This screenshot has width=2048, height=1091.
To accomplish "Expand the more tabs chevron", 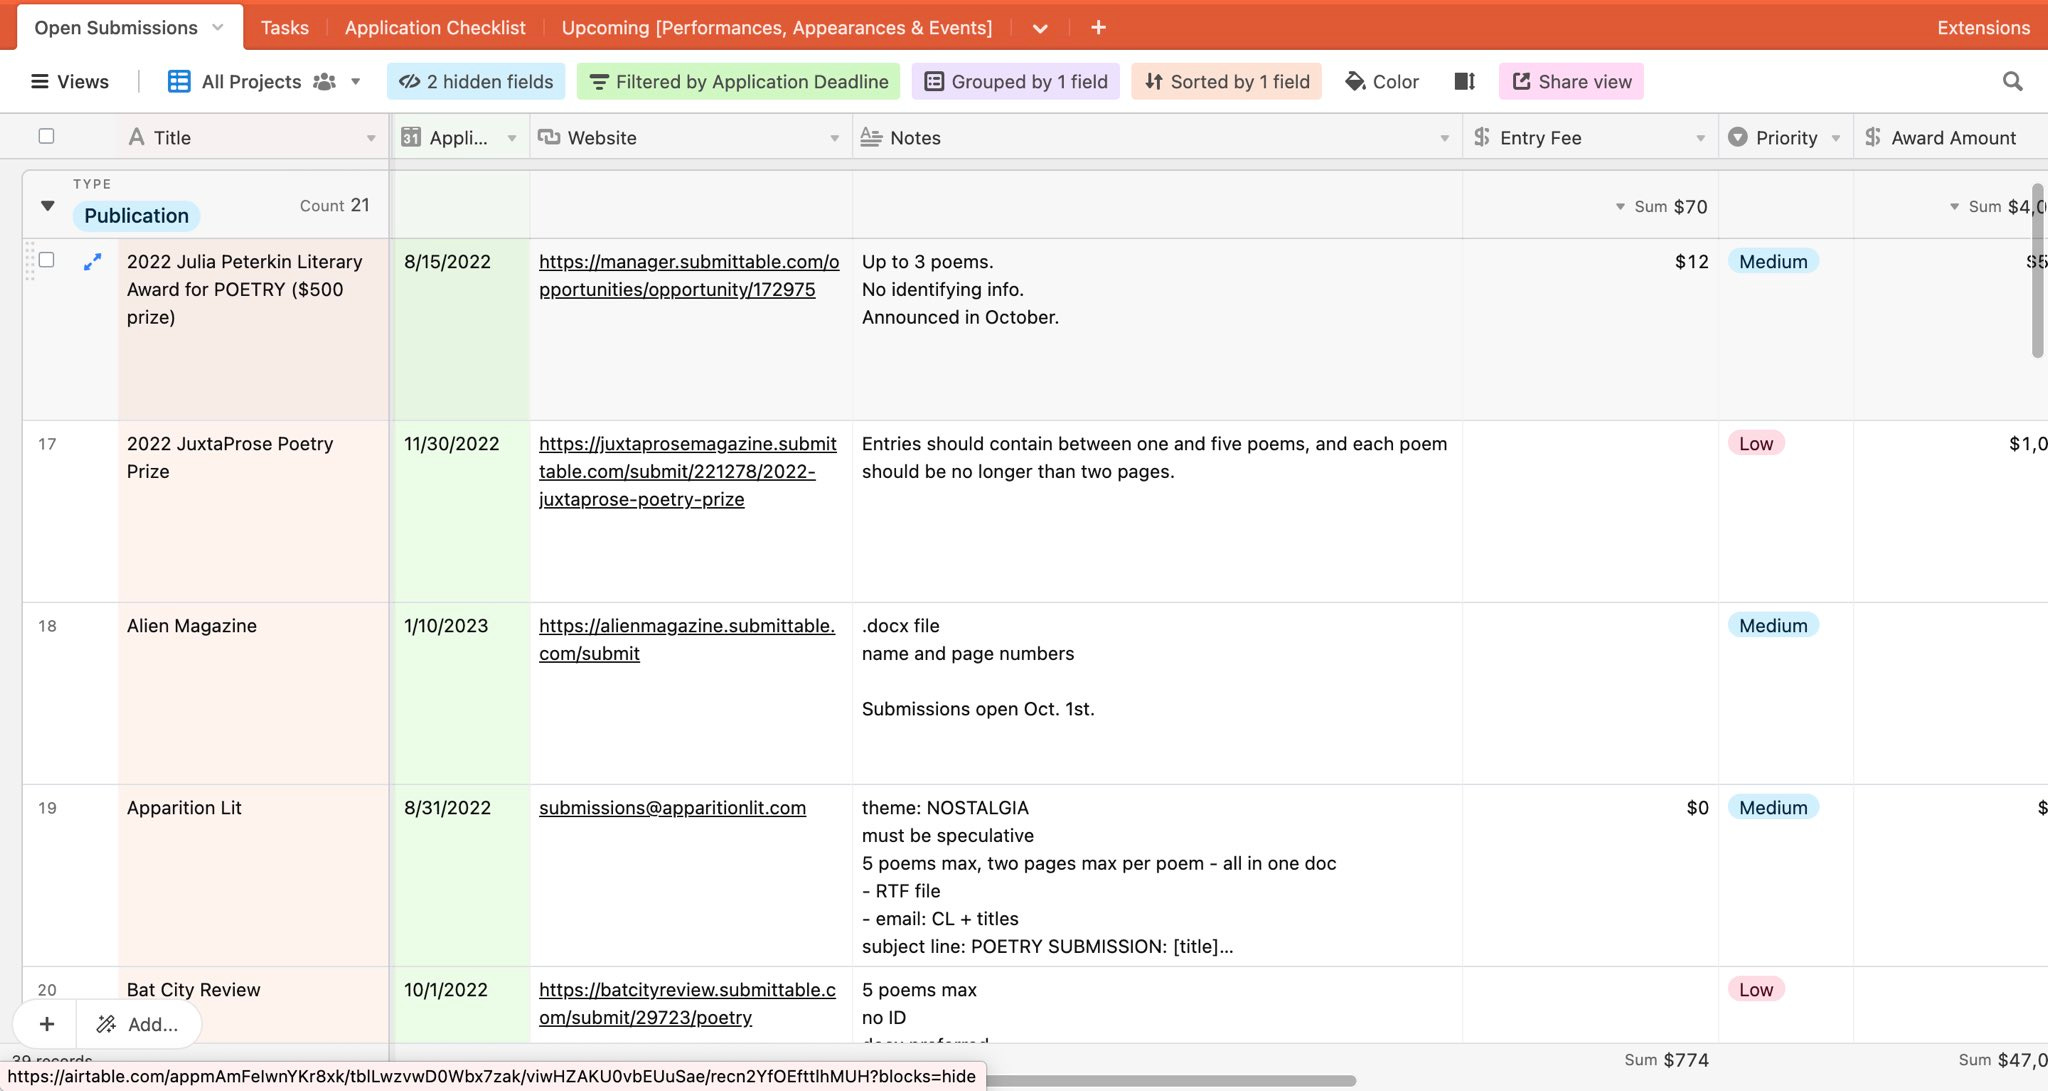I will 1040,28.
